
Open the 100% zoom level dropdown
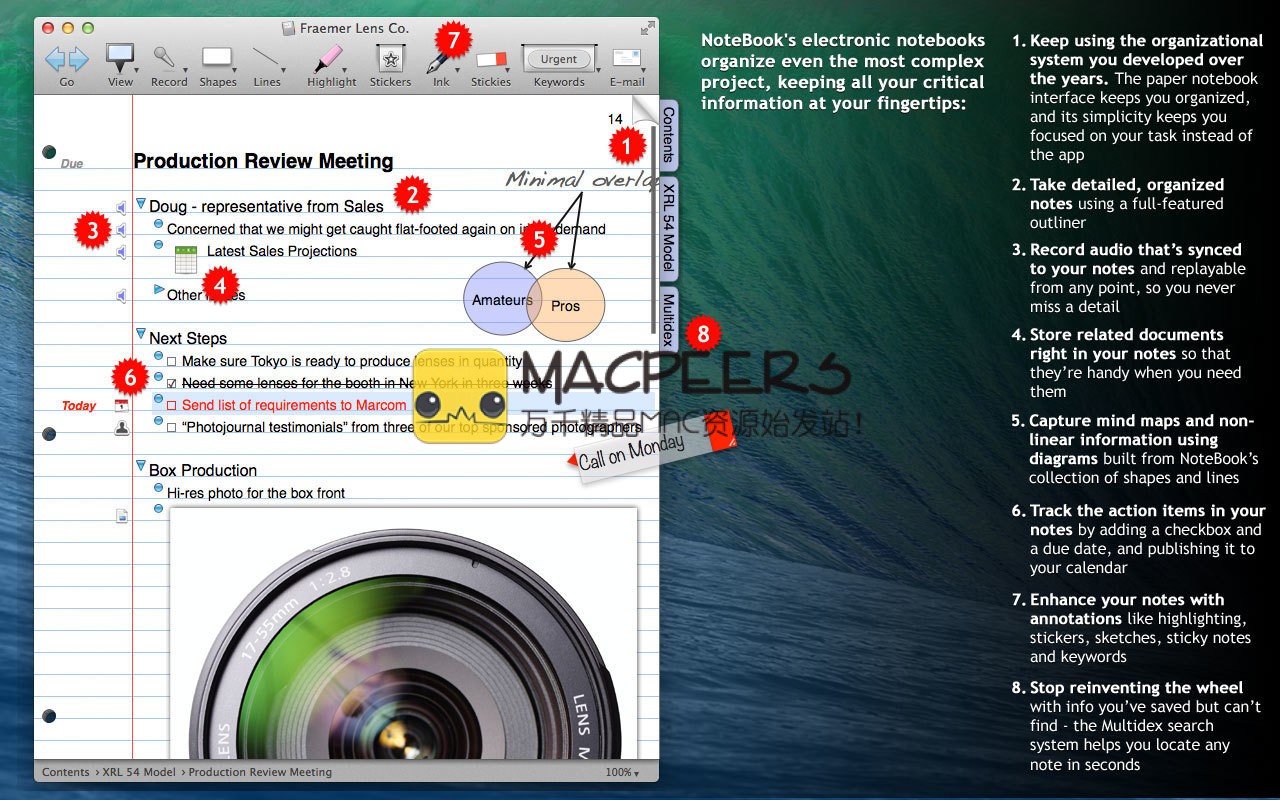point(623,772)
